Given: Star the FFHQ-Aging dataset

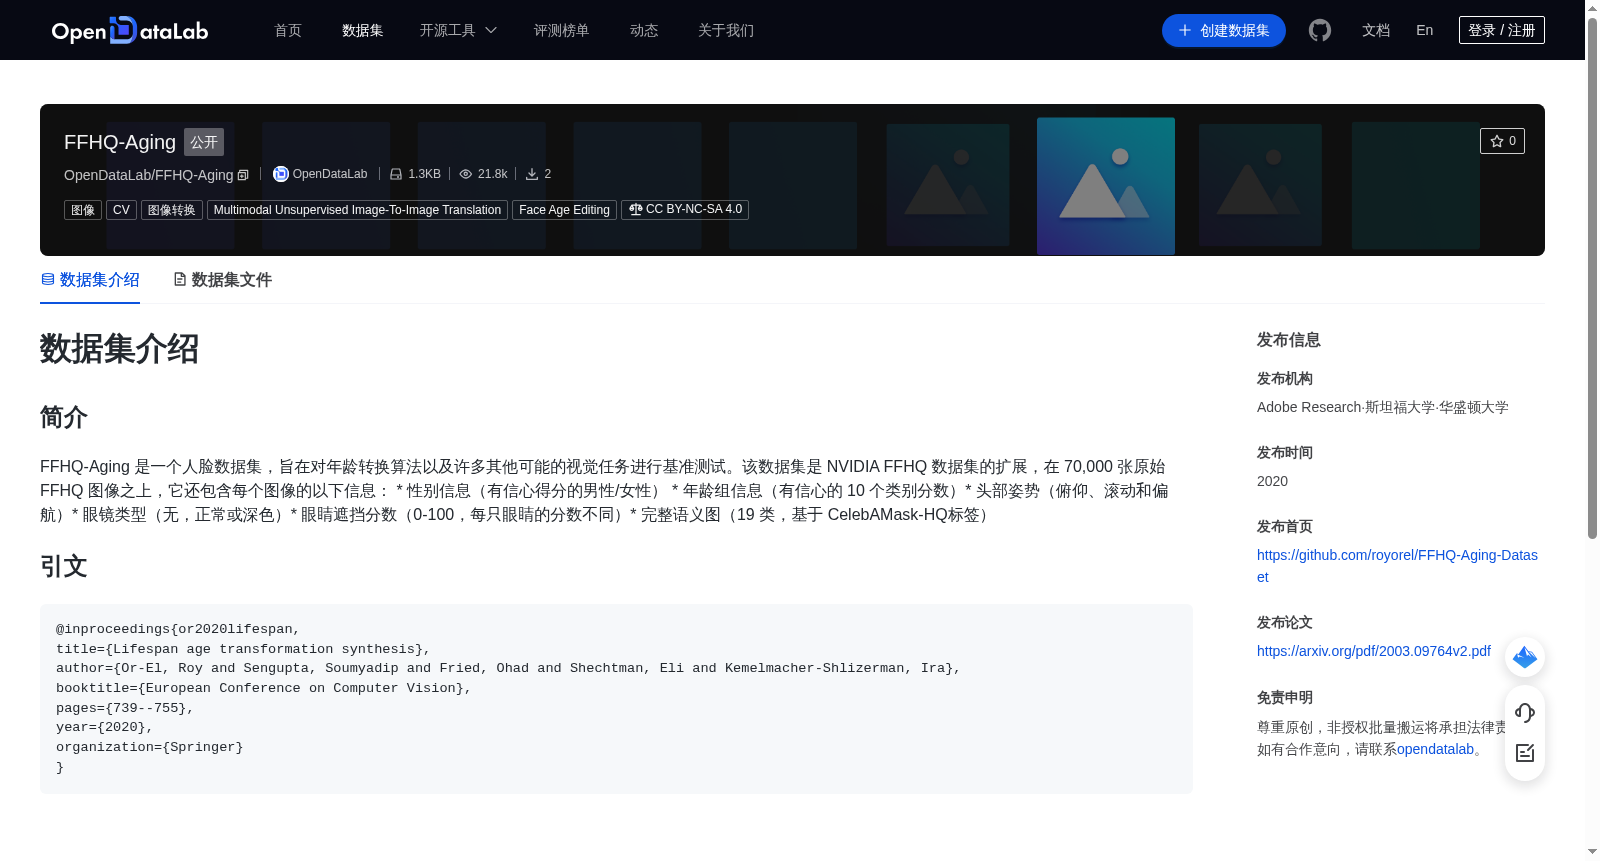Looking at the screenshot, I should click(1502, 141).
